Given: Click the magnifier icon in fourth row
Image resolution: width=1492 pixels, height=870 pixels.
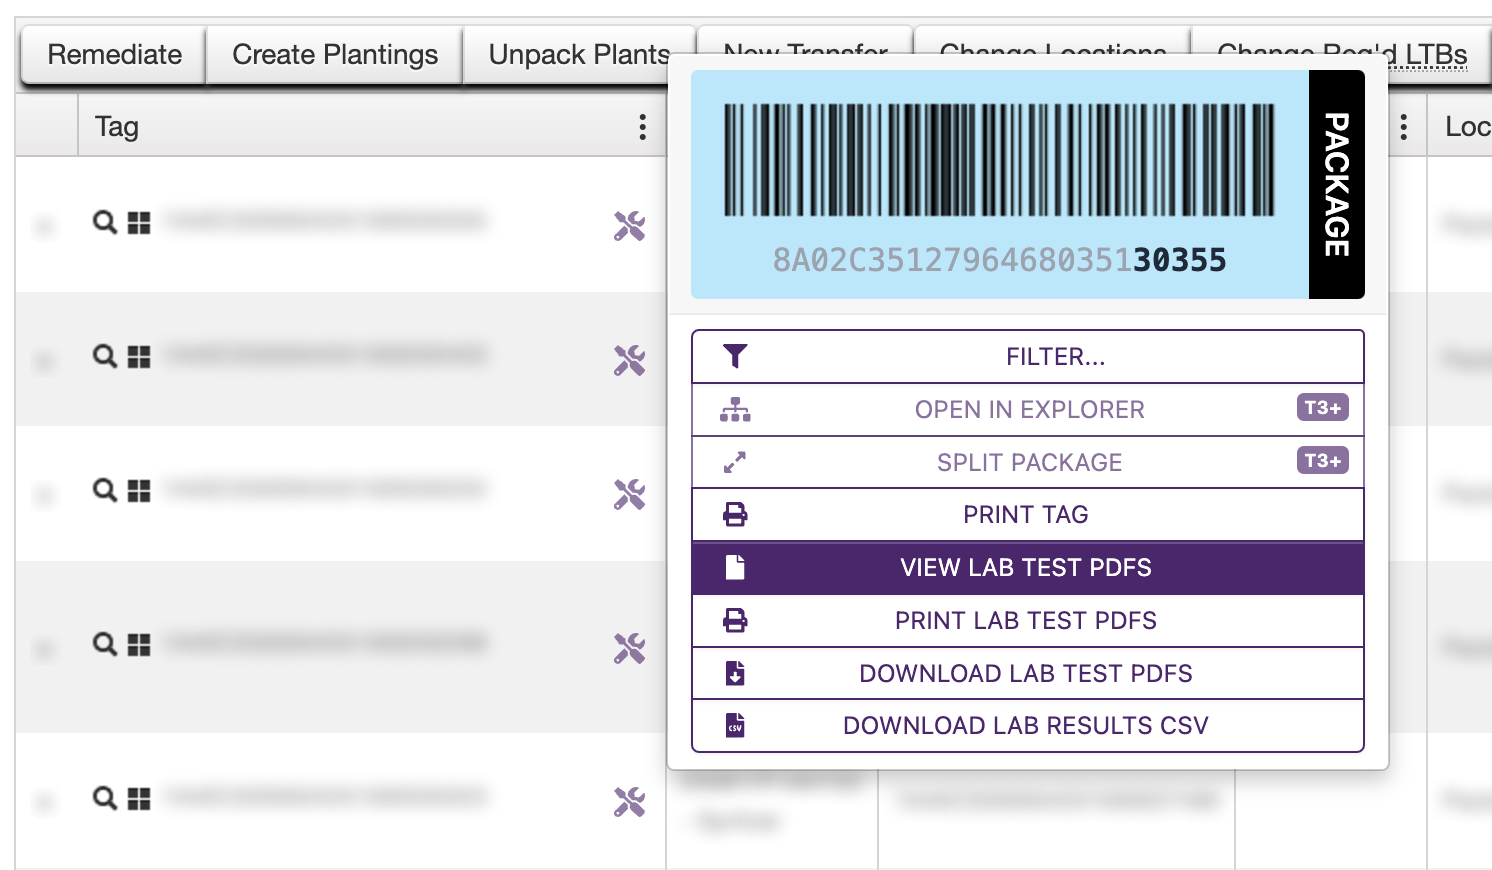Looking at the screenshot, I should [104, 644].
